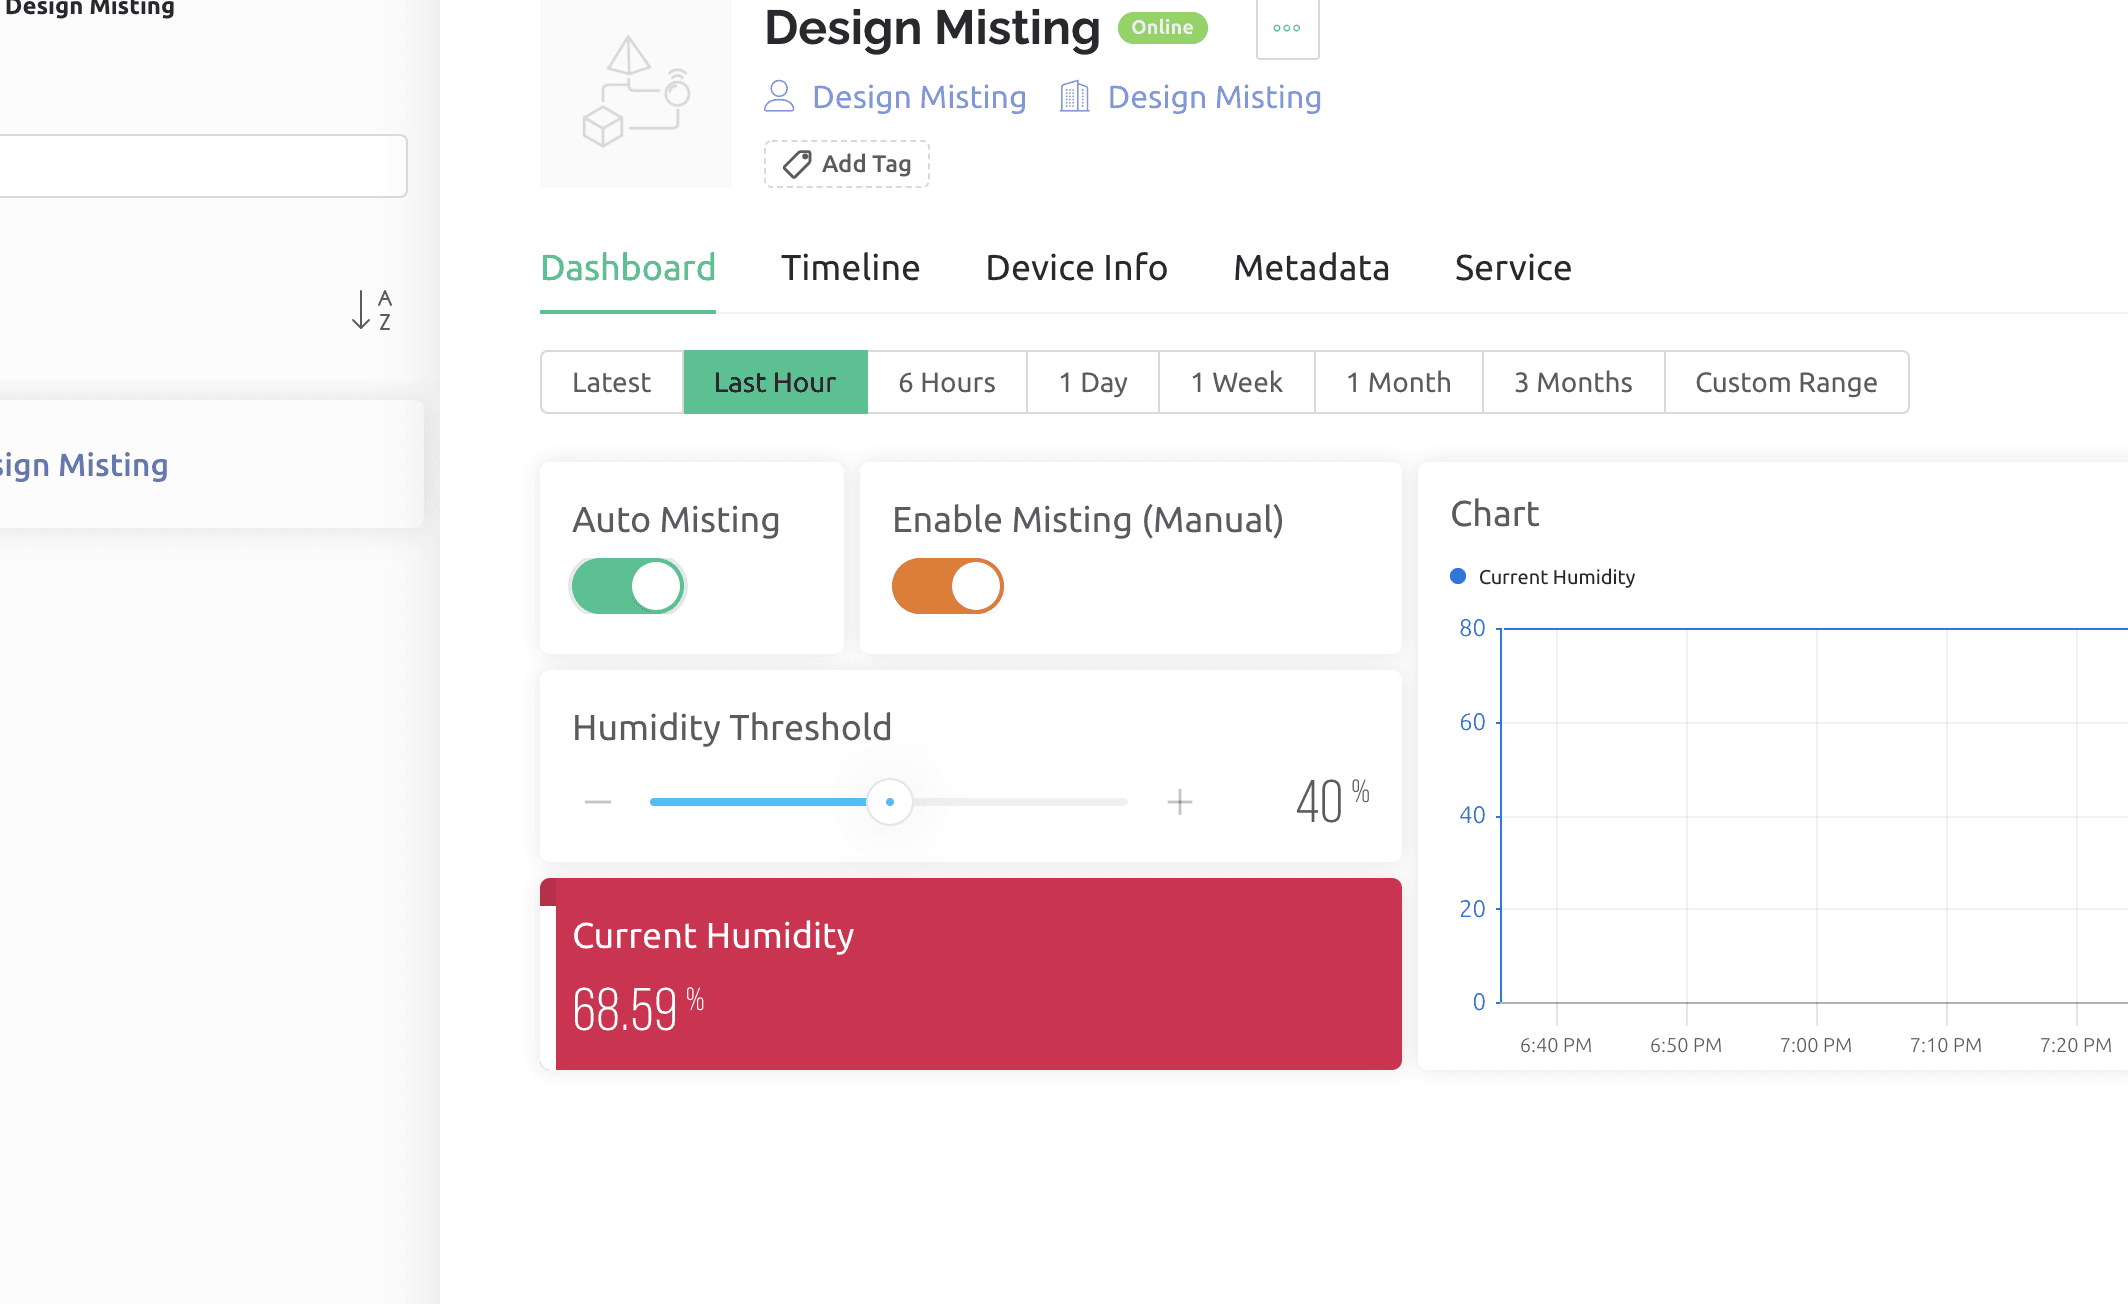Screen dimensions: 2128x1304
Task: Open the Custom Range picker
Action: point(1786,382)
